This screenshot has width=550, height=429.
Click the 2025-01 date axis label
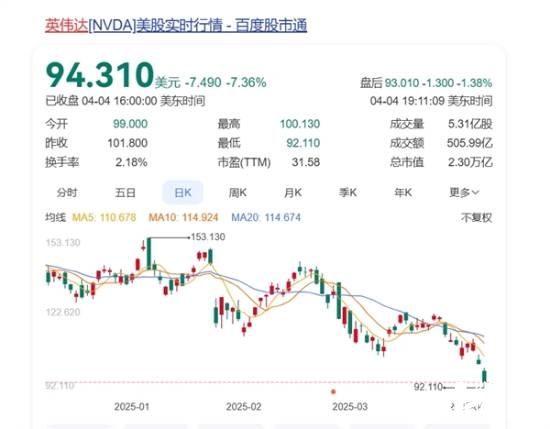click(132, 407)
